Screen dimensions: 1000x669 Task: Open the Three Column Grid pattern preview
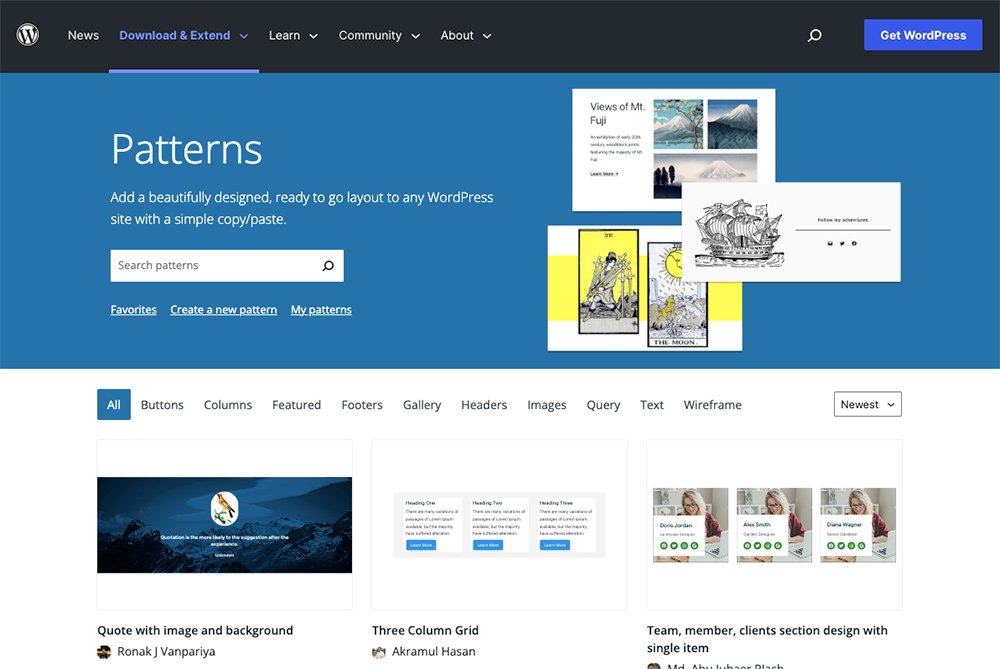point(499,524)
